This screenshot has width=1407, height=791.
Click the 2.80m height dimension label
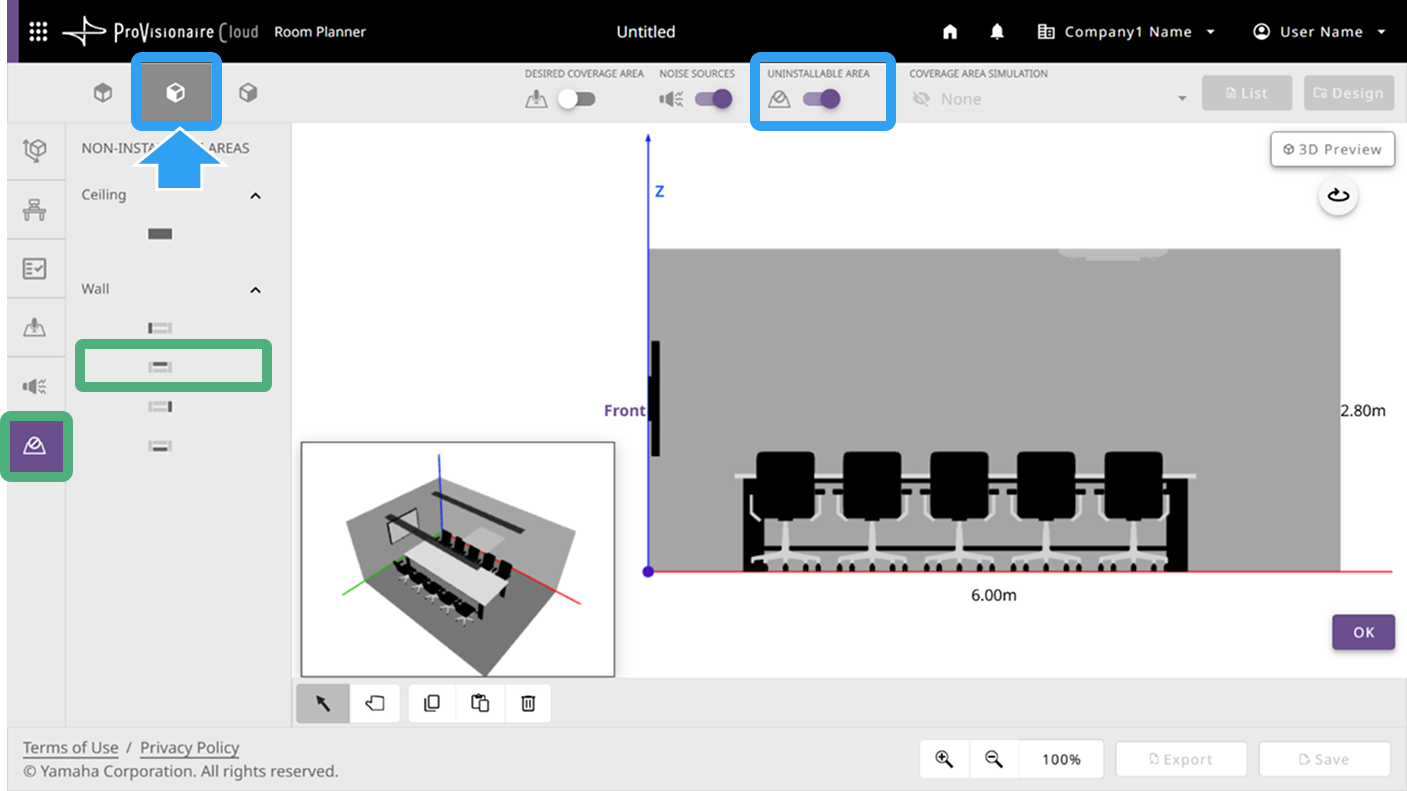point(1363,410)
